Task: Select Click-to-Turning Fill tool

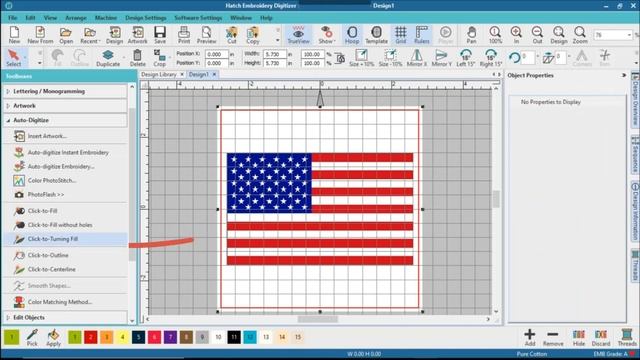Action: (65, 239)
